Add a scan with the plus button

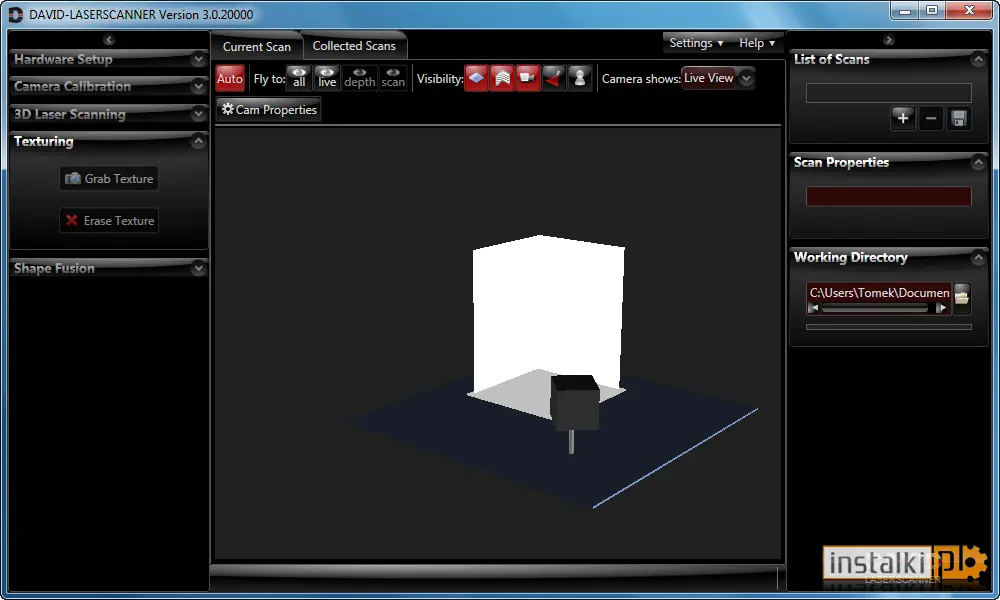coord(902,118)
